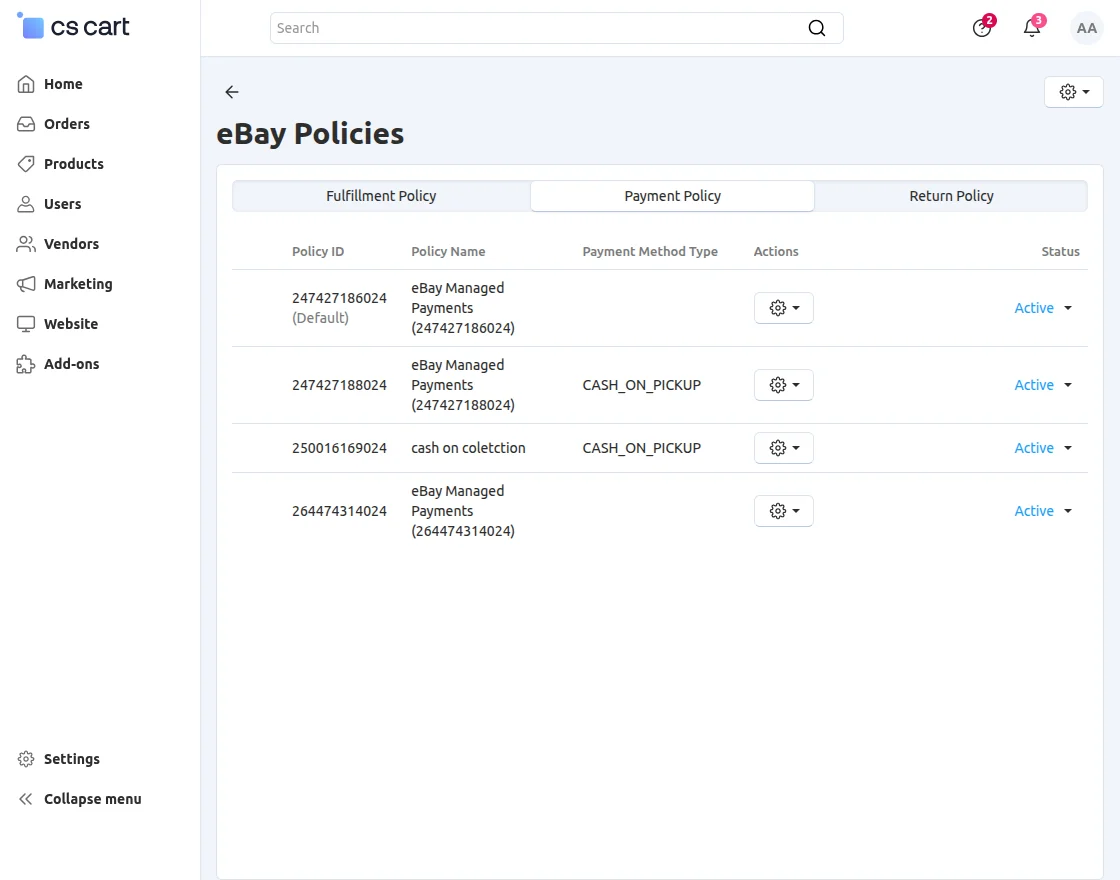Open actions dropdown for policy 247427188024
This screenshot has height=880, width=1120.
click(x=784, y=385)
